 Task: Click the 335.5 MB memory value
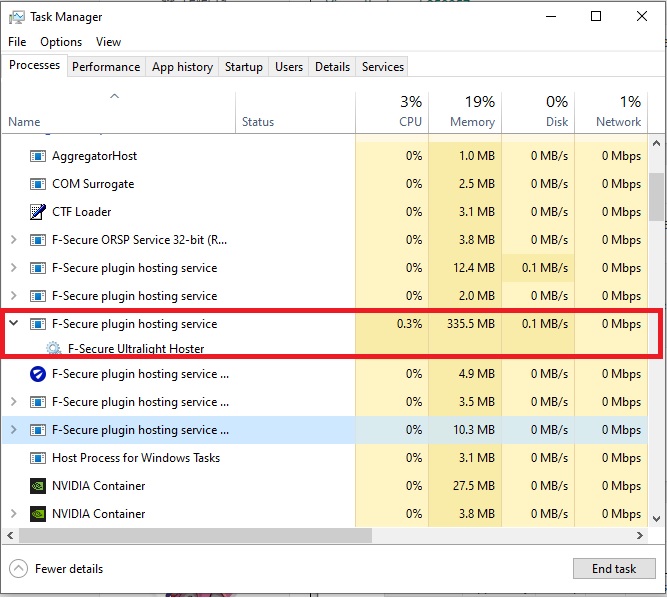point(470,324)
